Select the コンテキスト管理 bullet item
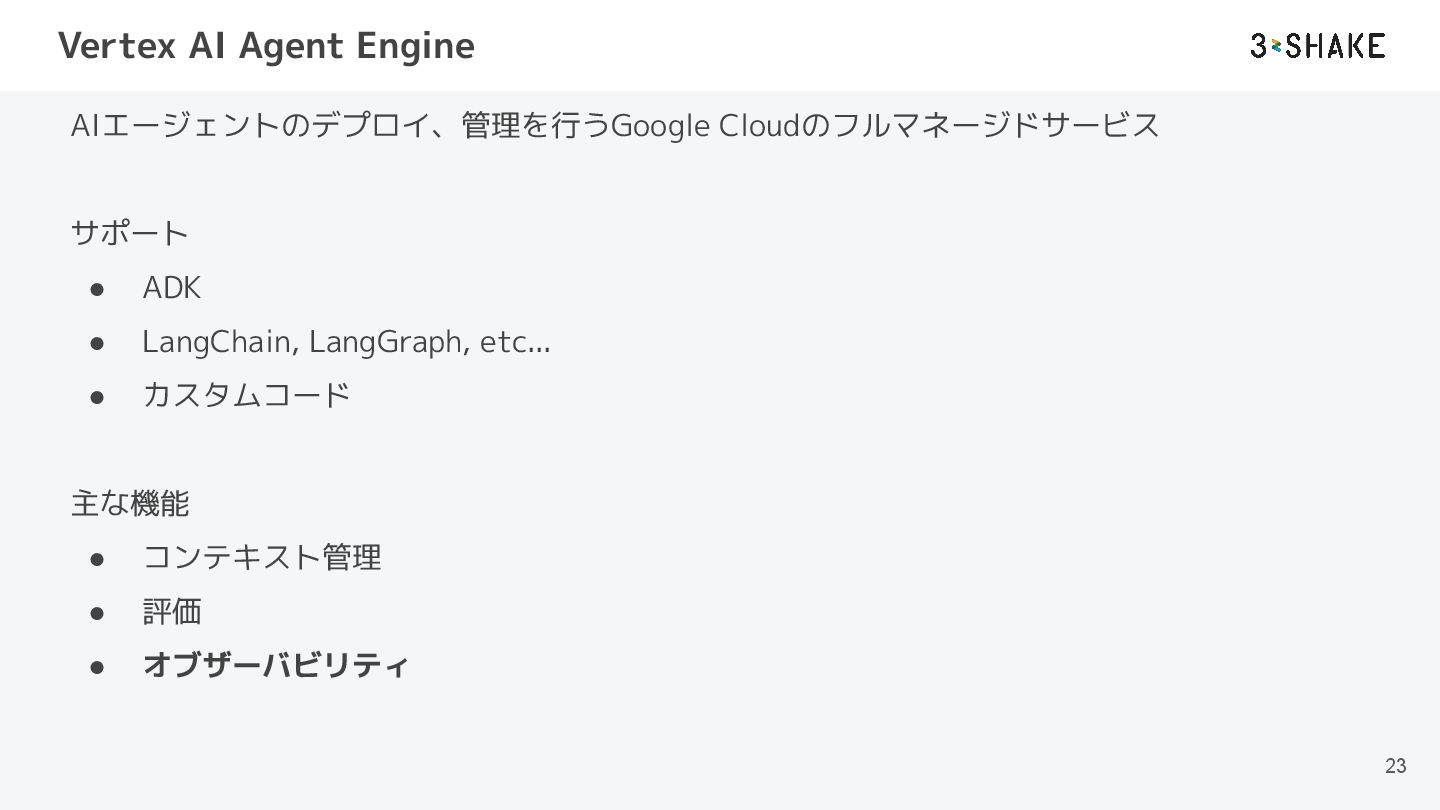 point(262,557)
